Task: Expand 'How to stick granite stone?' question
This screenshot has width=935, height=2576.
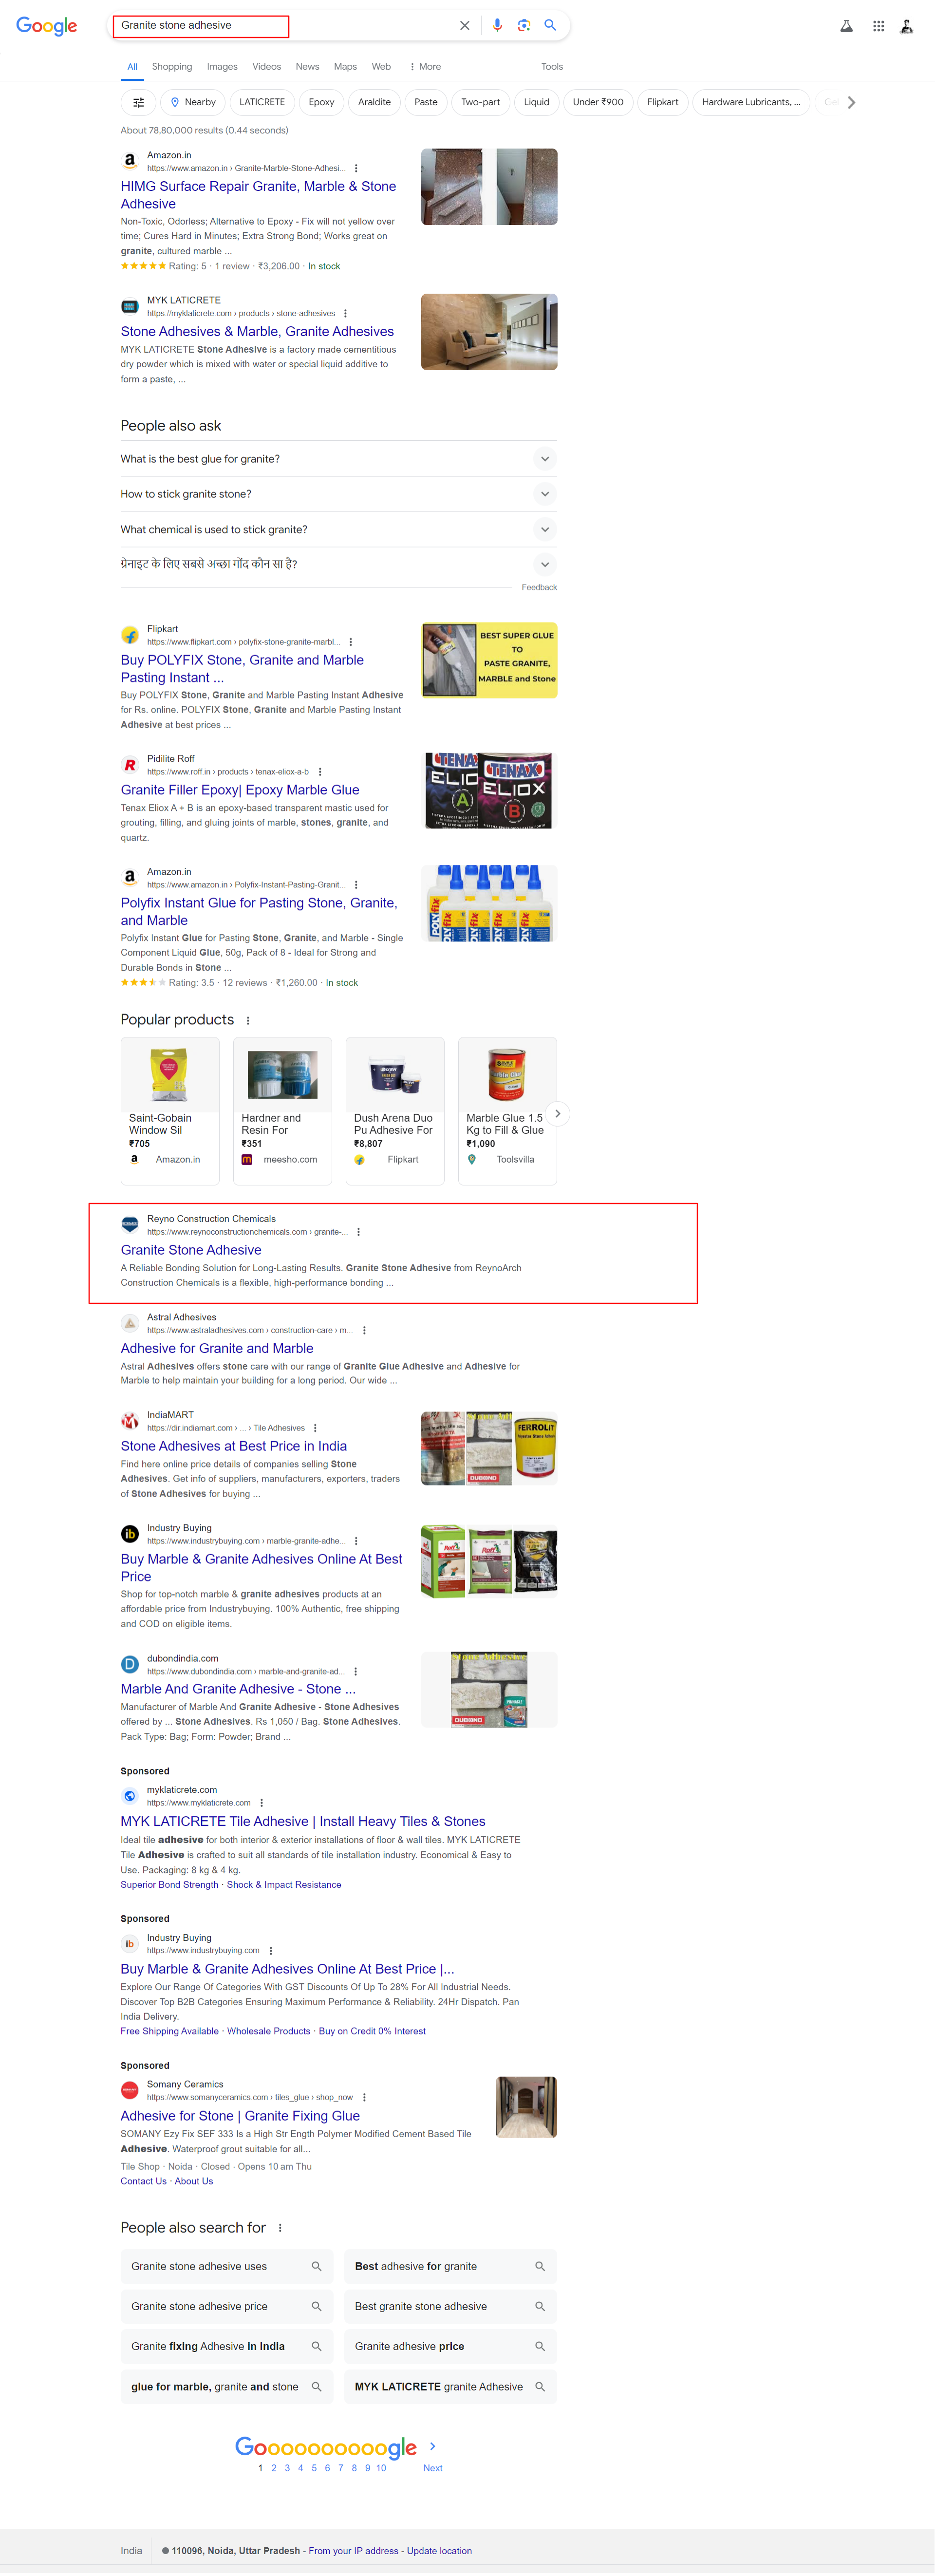Action: (338, 494)
